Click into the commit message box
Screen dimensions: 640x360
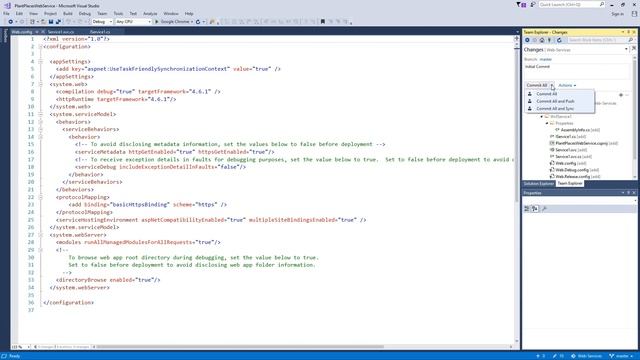pos(577,71)
